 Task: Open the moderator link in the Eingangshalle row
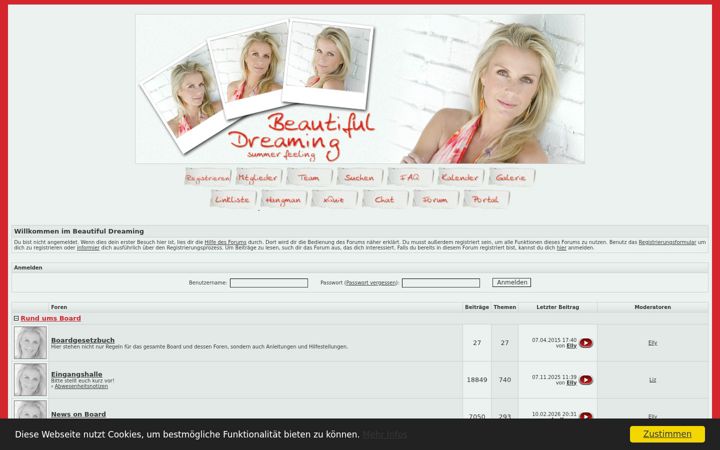tap(652, 380)
